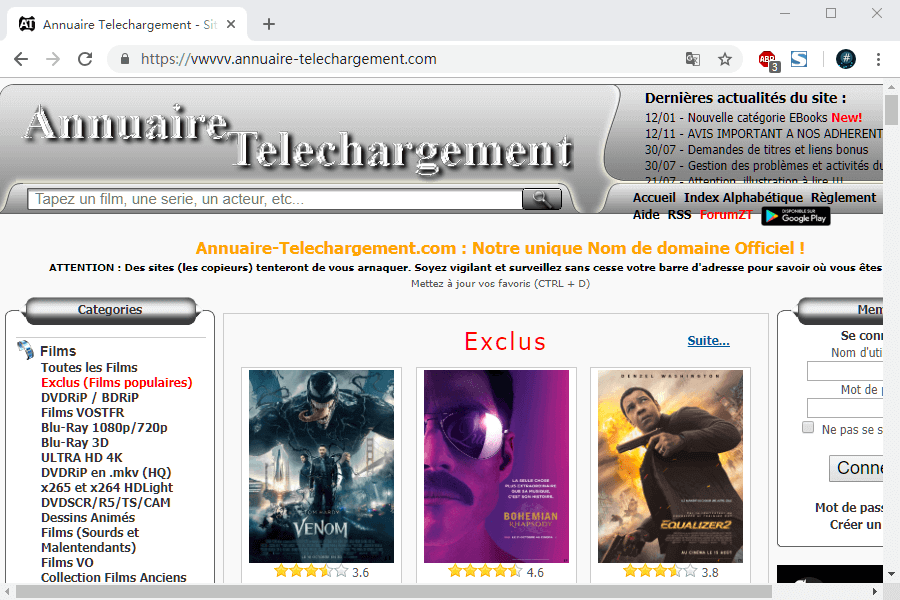Open Chrome's three-dot menu
900x600 pixels.
tap(878, 59)
